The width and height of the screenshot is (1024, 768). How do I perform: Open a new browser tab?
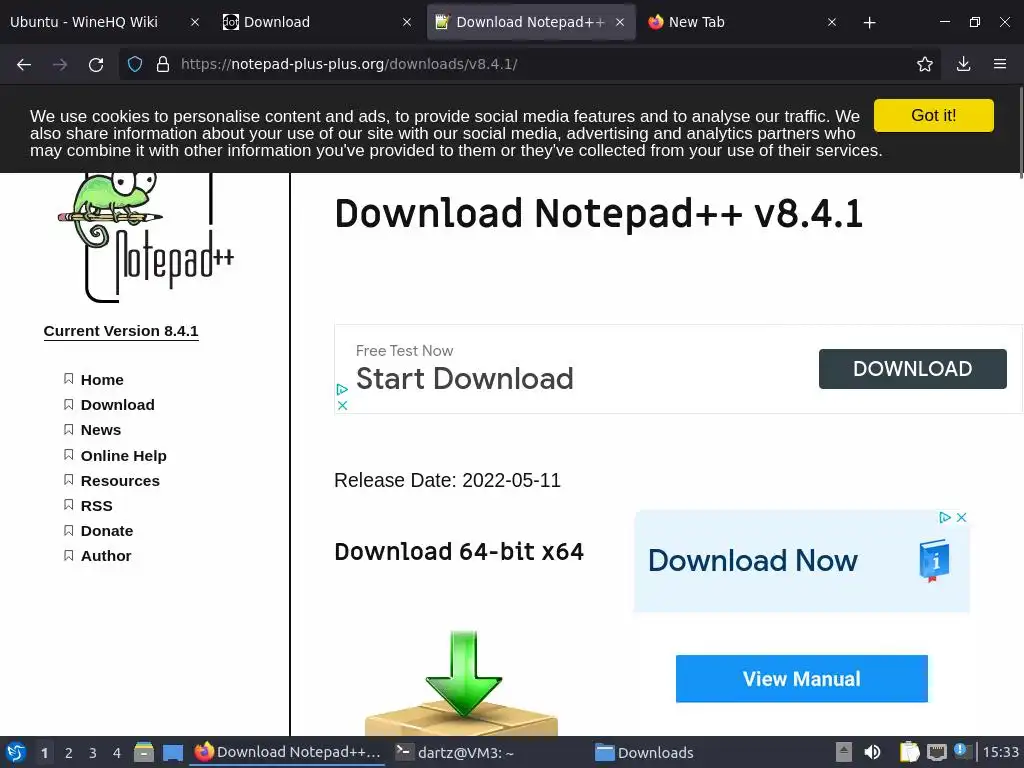[x=869, y=23]
